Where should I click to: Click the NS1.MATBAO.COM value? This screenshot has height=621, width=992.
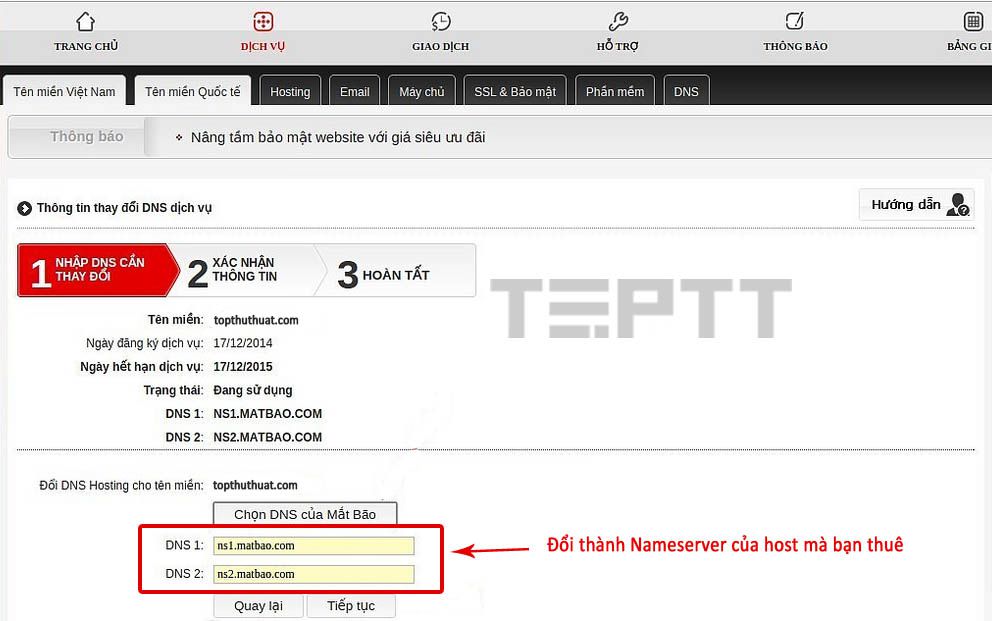pyautogui.click(x=268, y=414)
